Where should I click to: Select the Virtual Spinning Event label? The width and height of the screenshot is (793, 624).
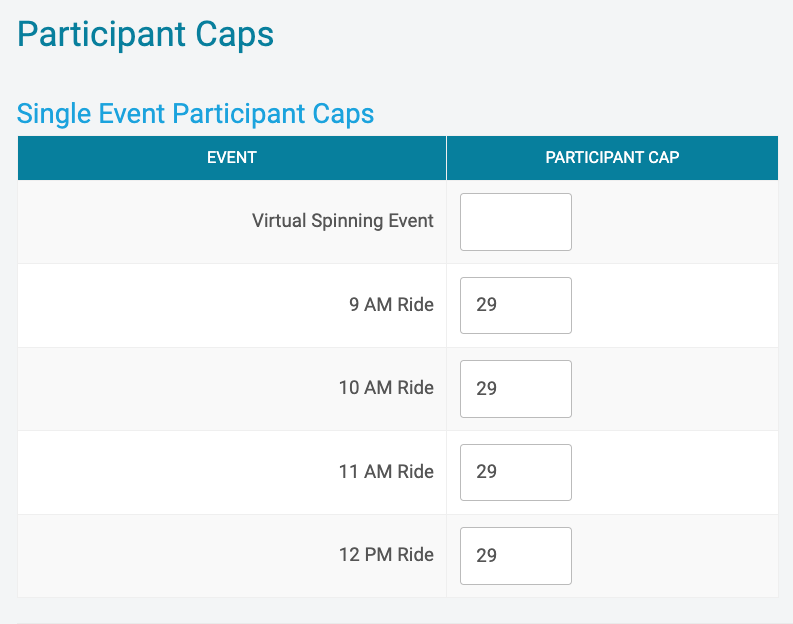pyautogui.click(x=343, y=221)
